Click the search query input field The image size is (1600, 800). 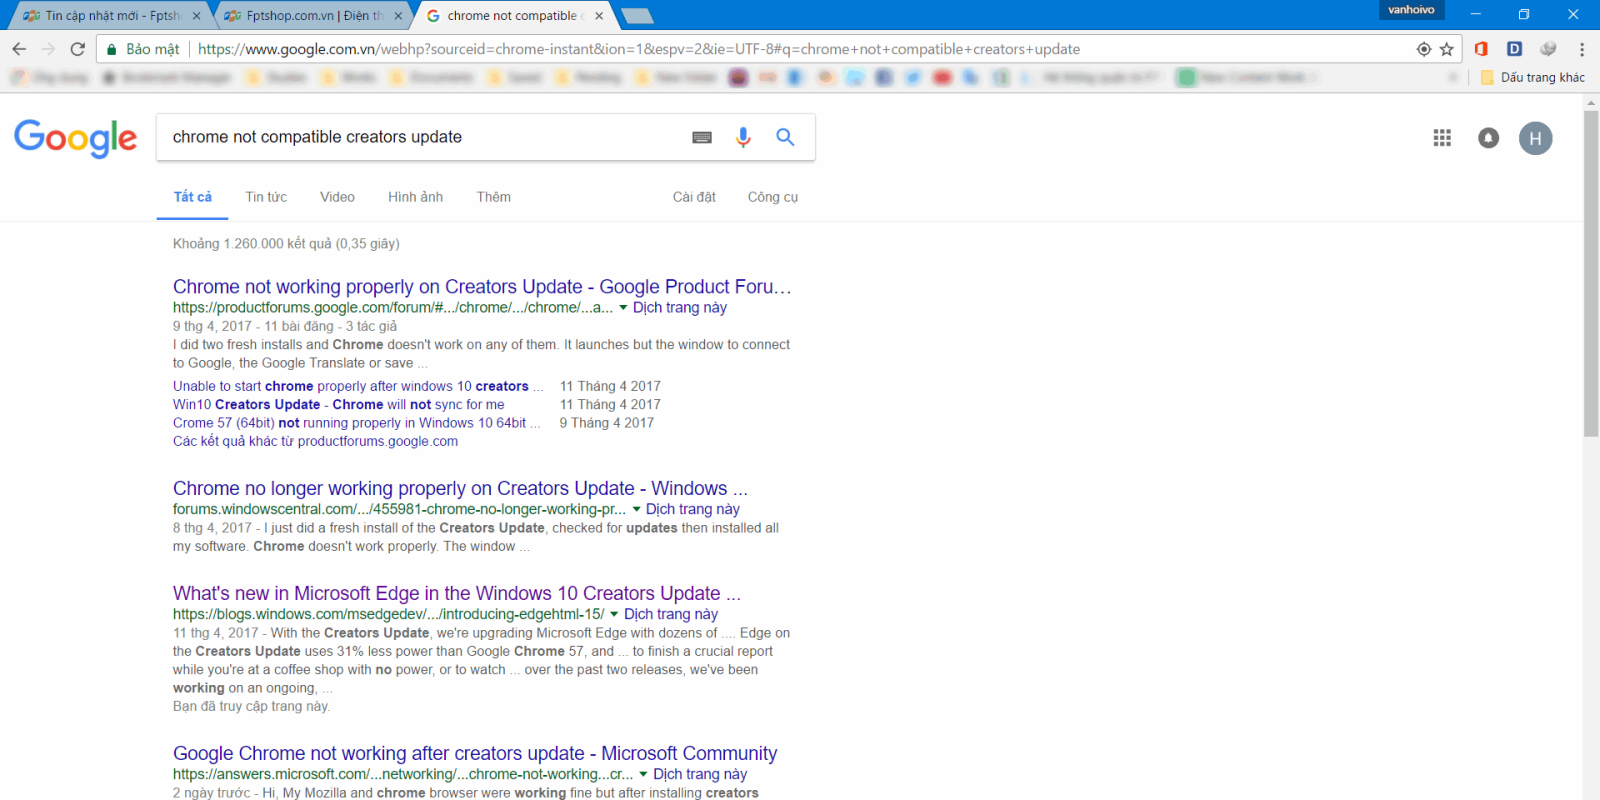coord(425,137)
